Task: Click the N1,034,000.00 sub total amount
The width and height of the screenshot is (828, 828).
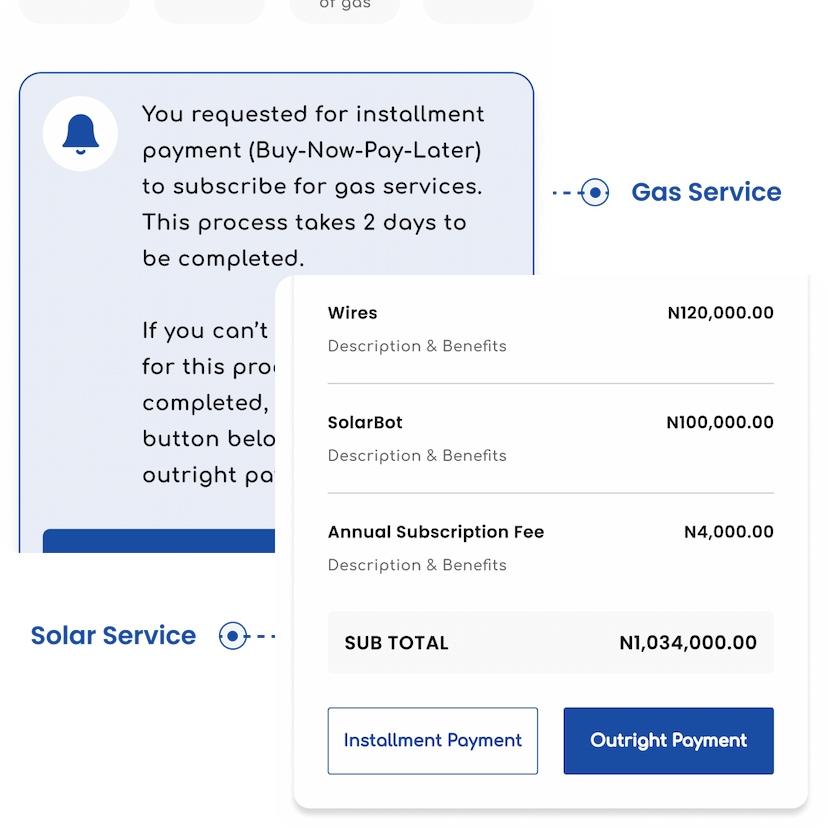Action: (x=688, y=643)
